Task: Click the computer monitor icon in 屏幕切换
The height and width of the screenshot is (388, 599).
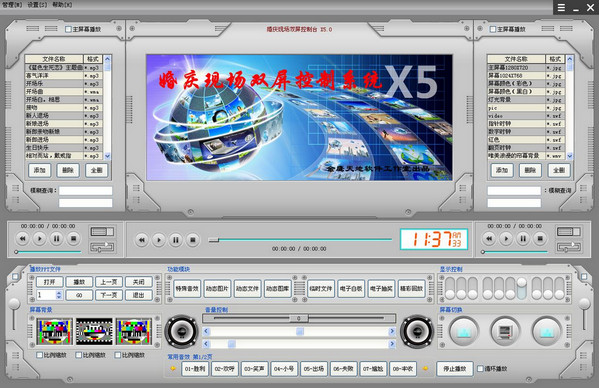Action: pyautogui.click(x=505, y=331)
